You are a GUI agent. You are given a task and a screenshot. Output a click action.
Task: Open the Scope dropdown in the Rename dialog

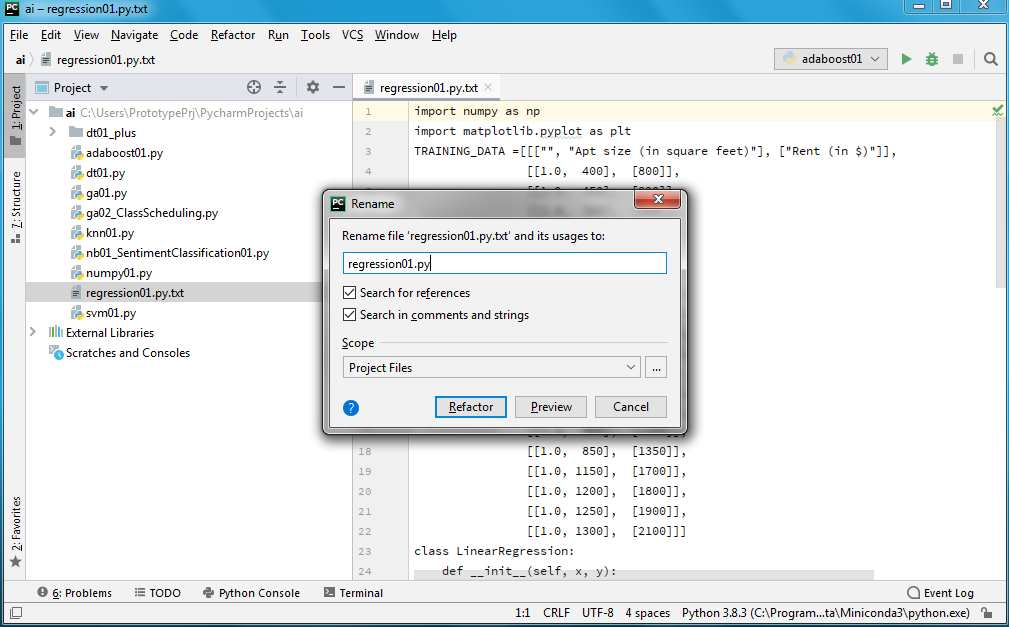tap(631, 367)
